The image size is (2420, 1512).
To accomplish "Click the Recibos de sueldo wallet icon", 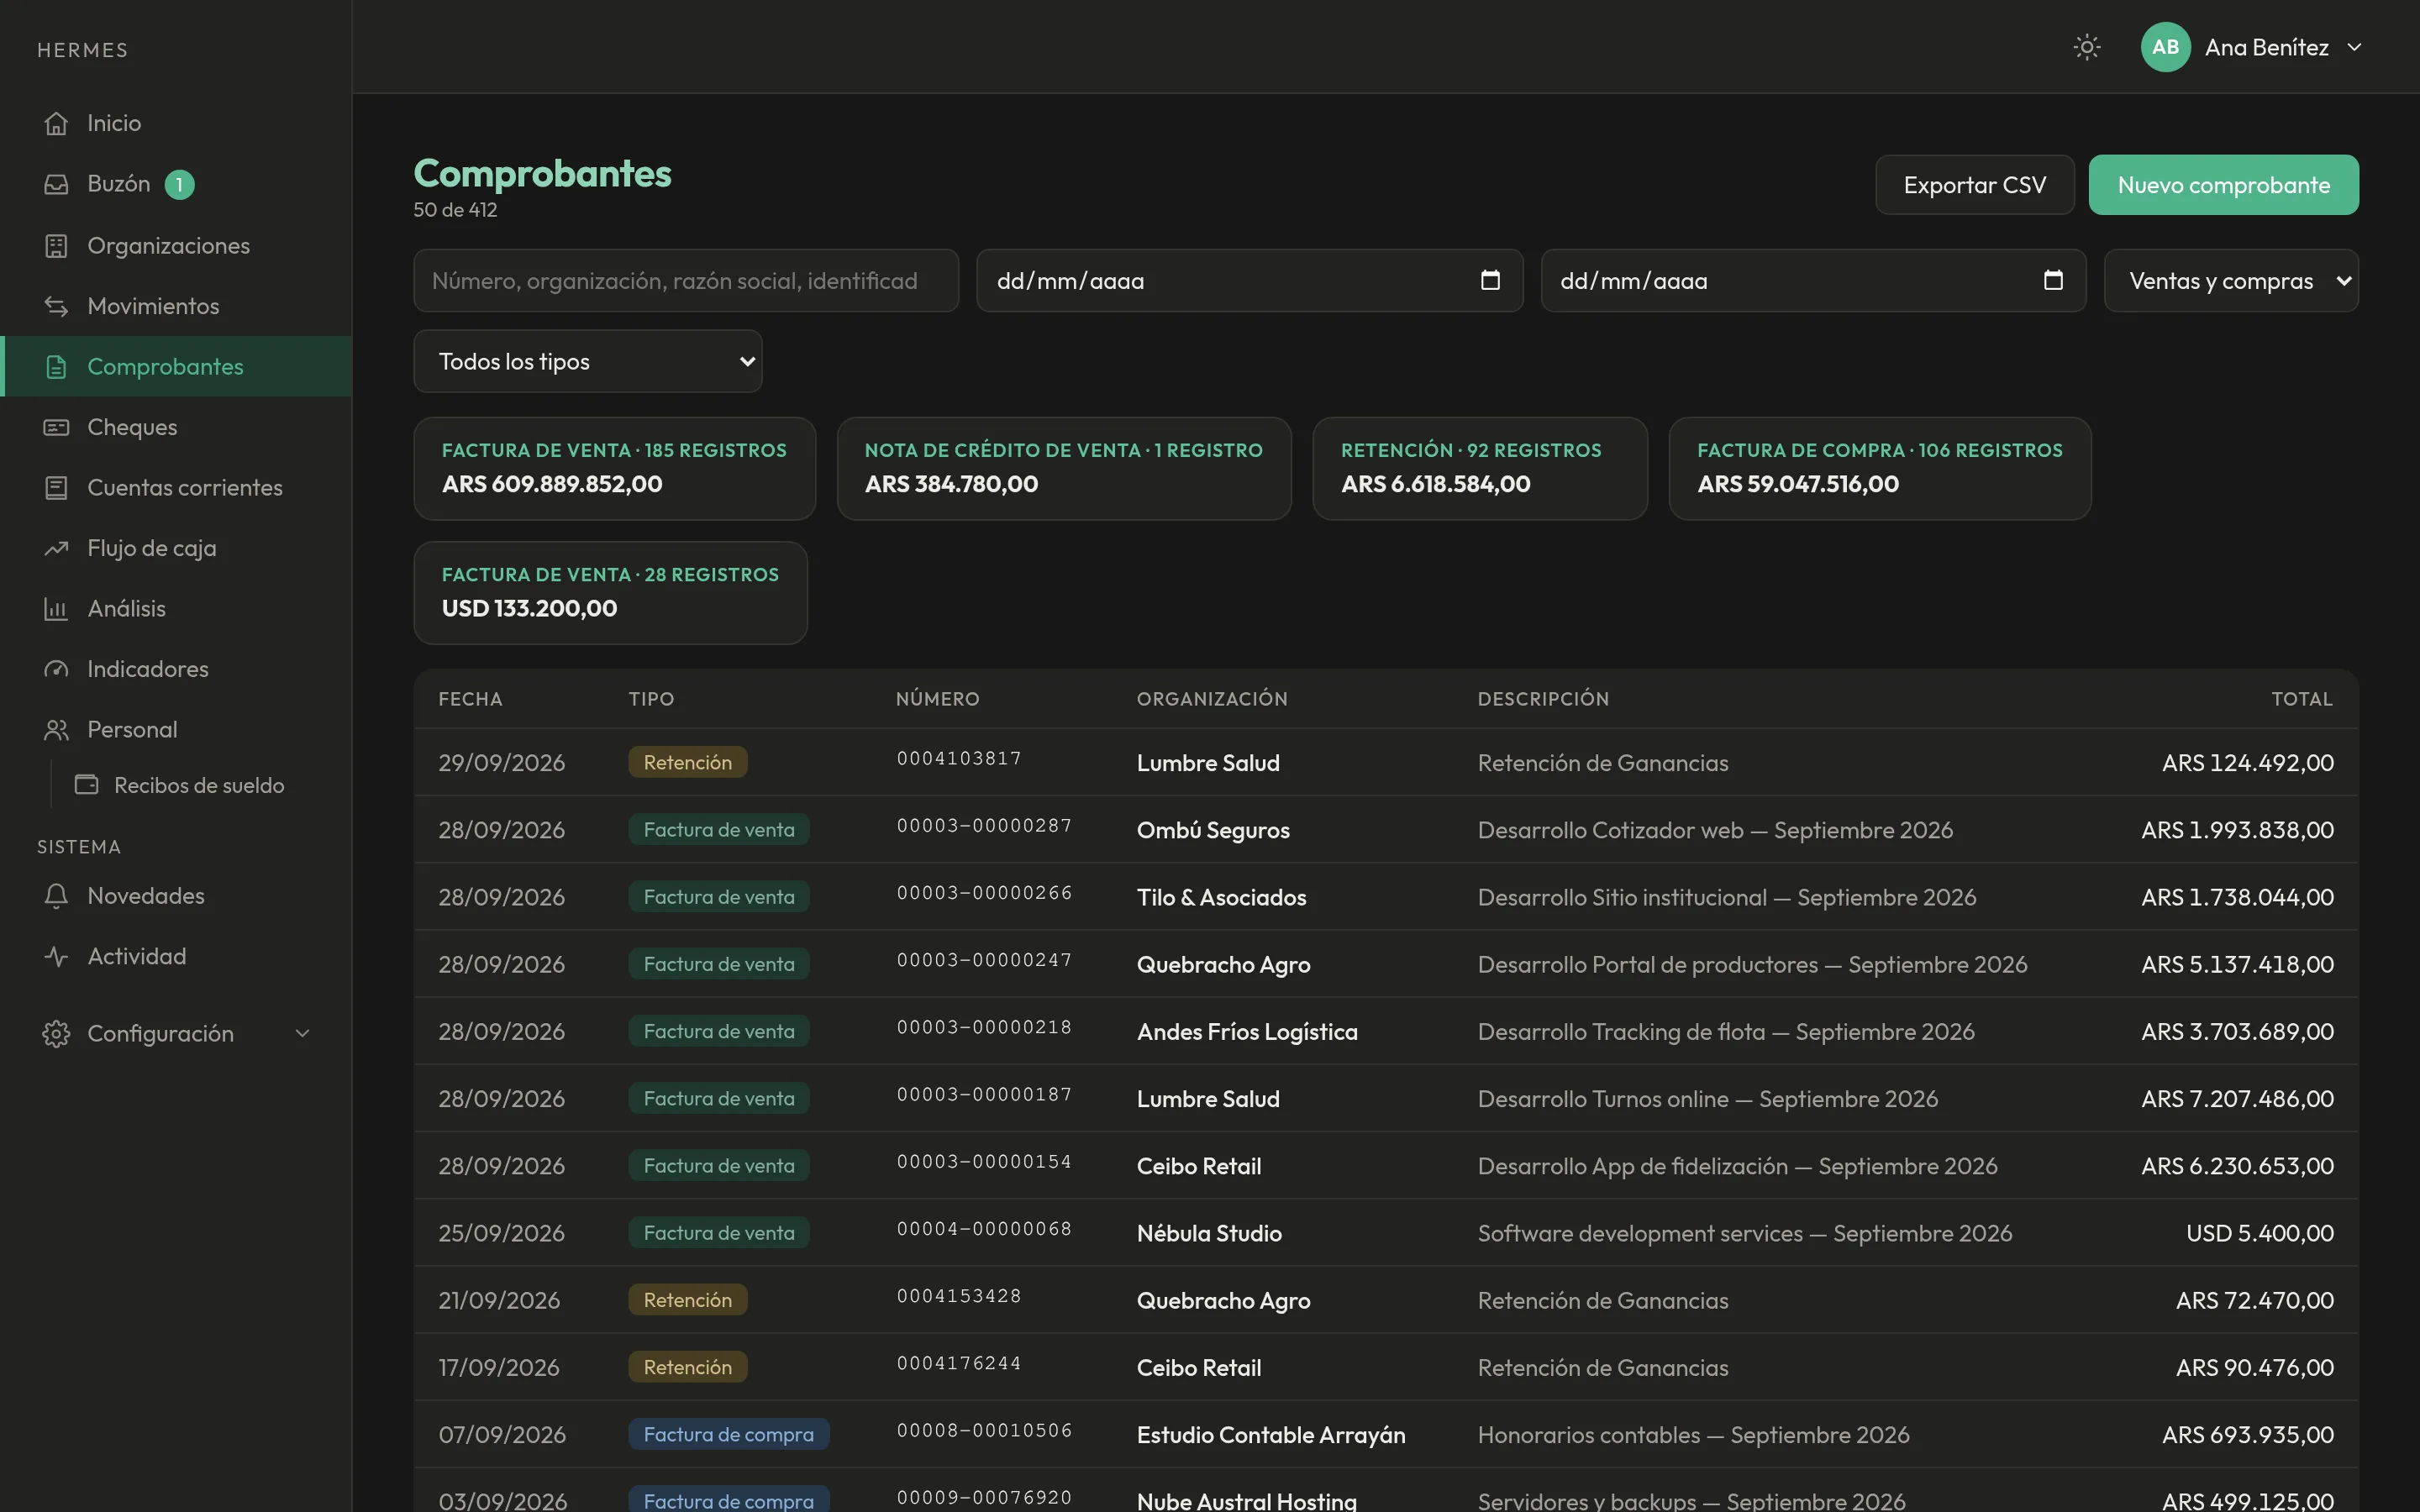I will coord(87,785).
